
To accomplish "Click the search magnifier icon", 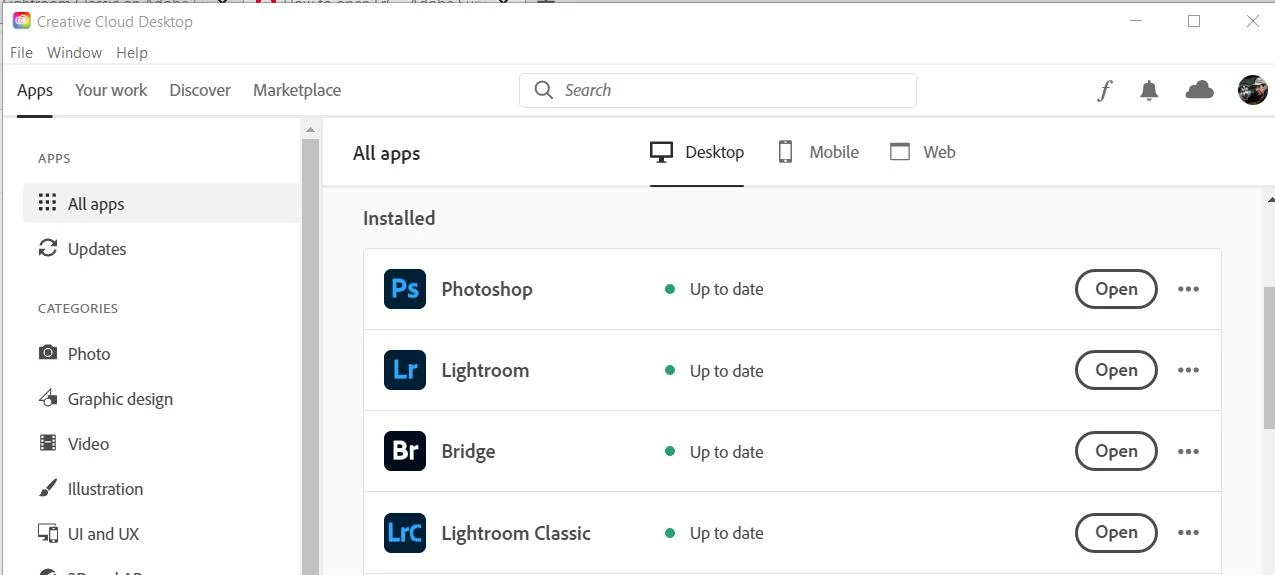I will click(x=544, y=90).
